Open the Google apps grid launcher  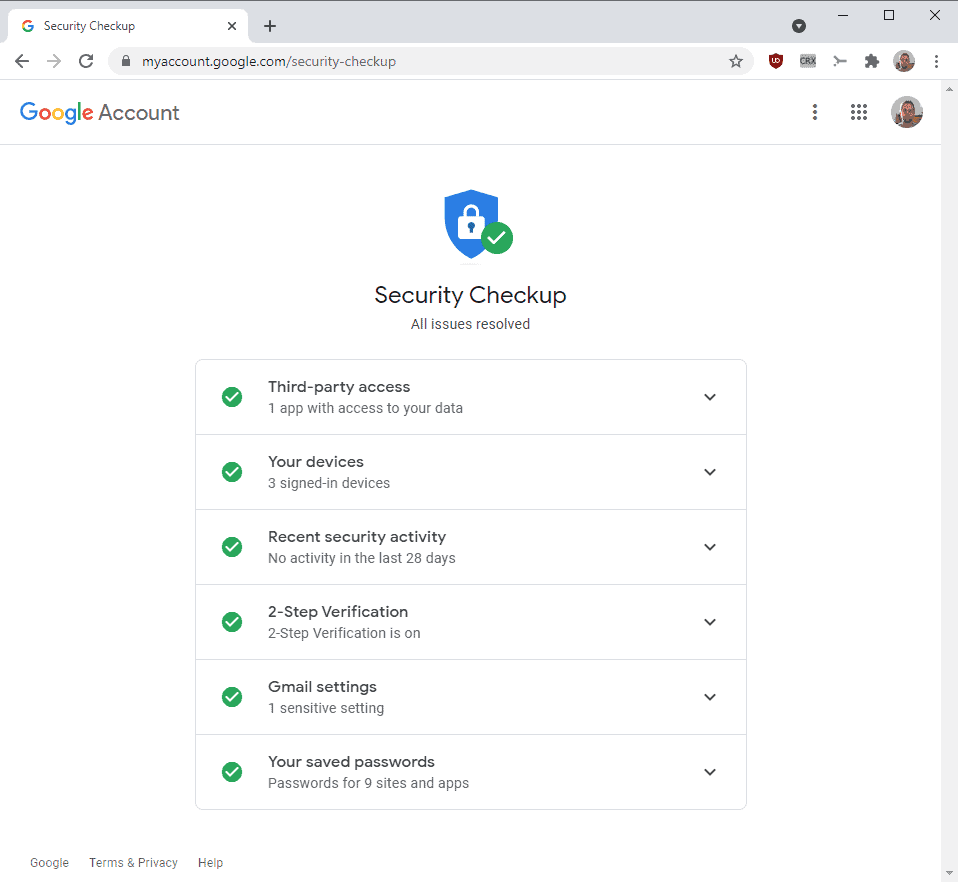click(858, 112)
